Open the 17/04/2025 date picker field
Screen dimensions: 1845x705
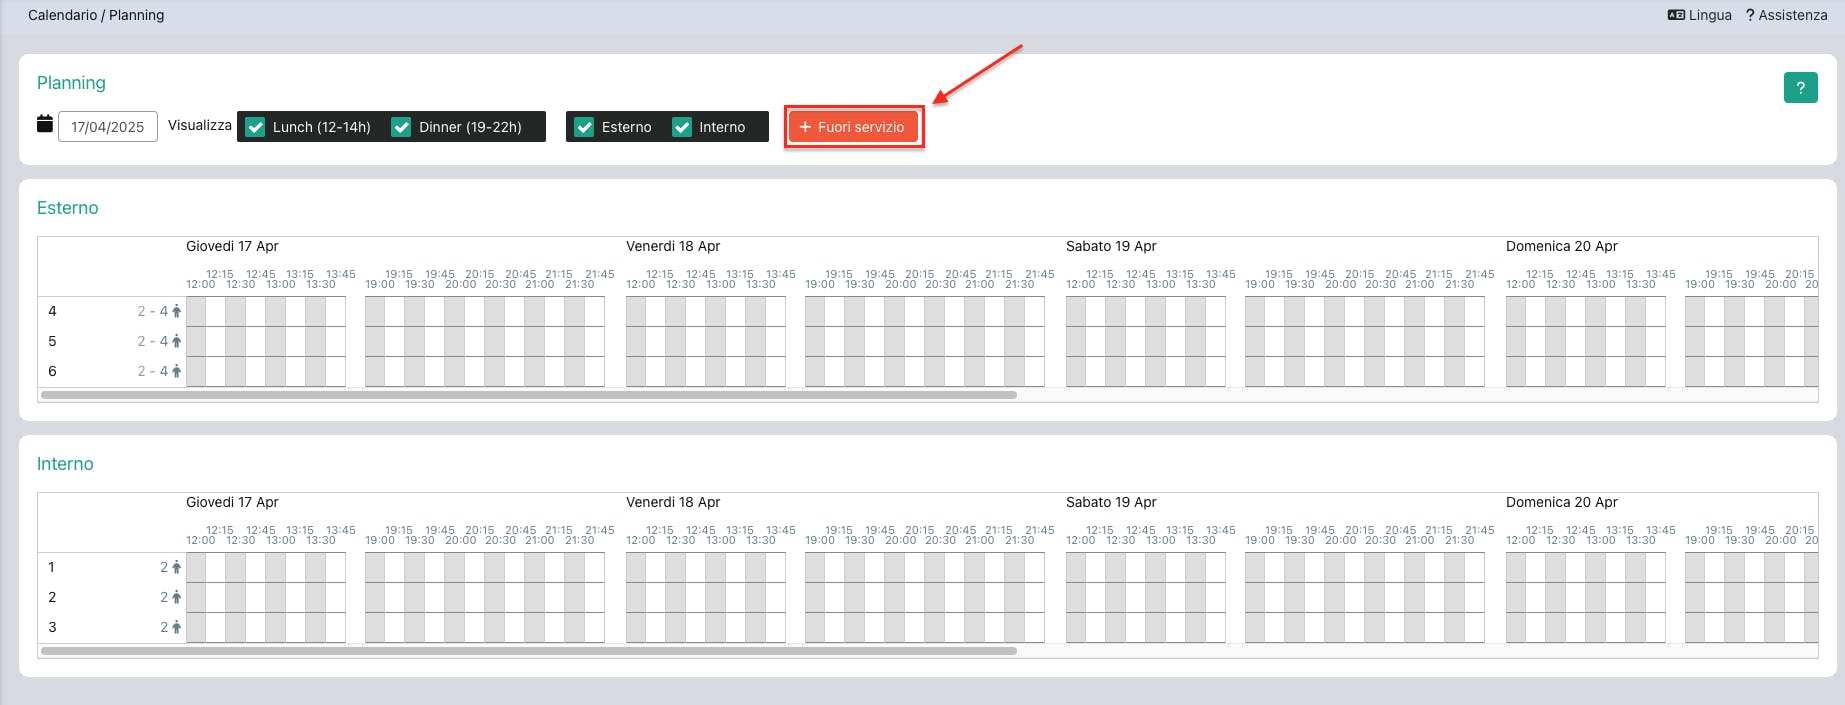[108, 127]
